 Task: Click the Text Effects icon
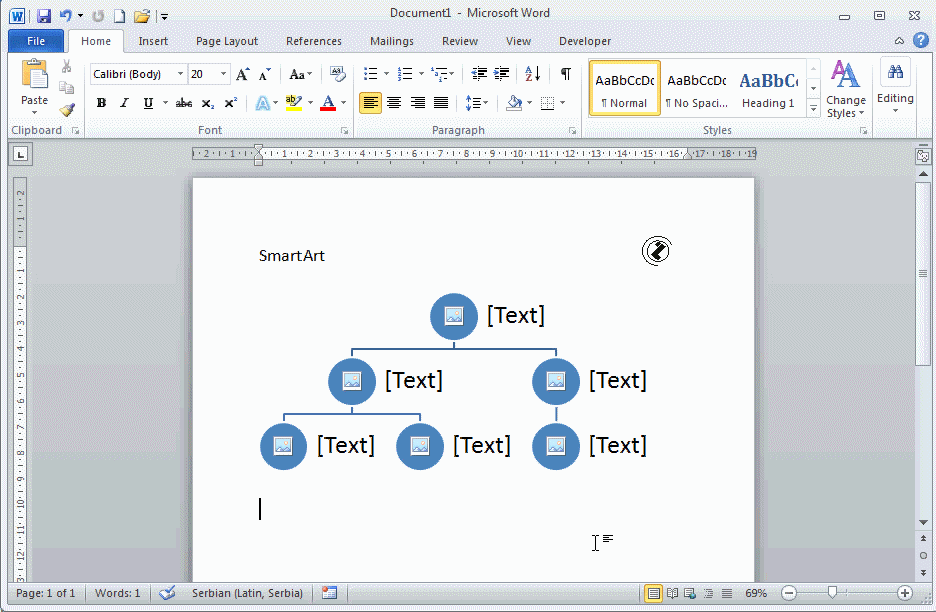click(262, 103)
